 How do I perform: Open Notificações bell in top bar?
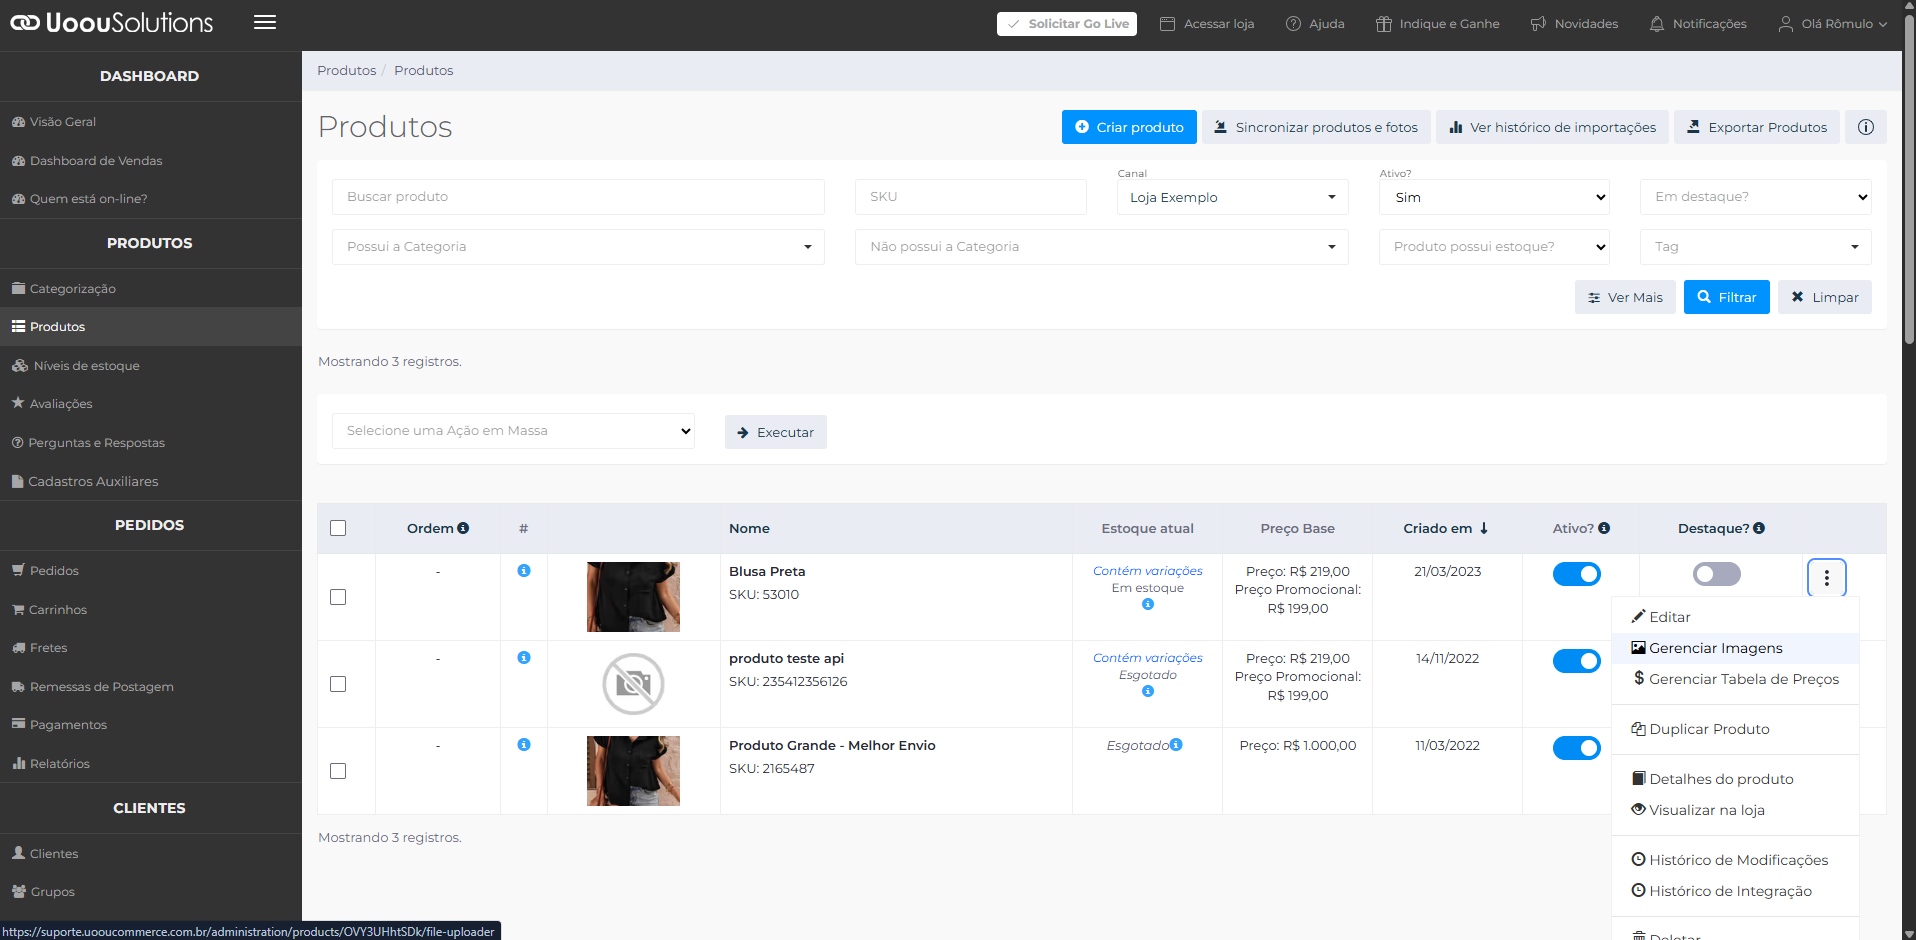click(x=1698, y=24)
